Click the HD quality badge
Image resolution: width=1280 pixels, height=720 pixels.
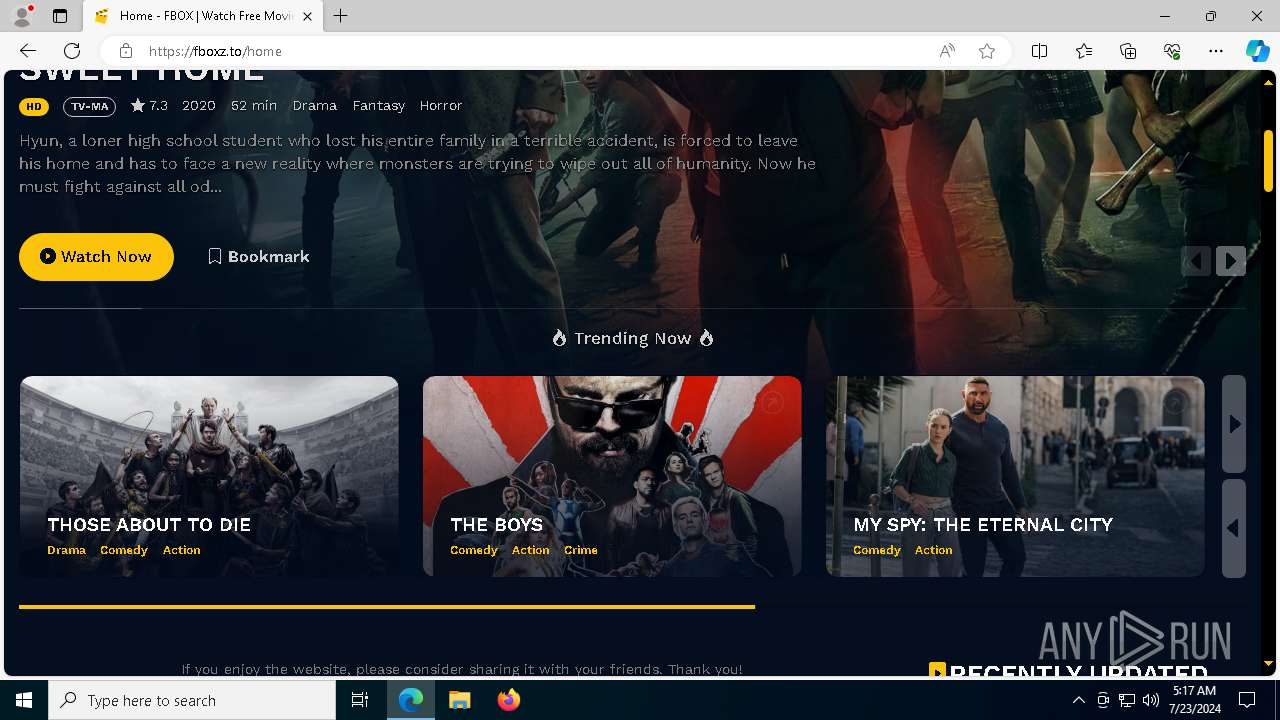click(34, 106)
